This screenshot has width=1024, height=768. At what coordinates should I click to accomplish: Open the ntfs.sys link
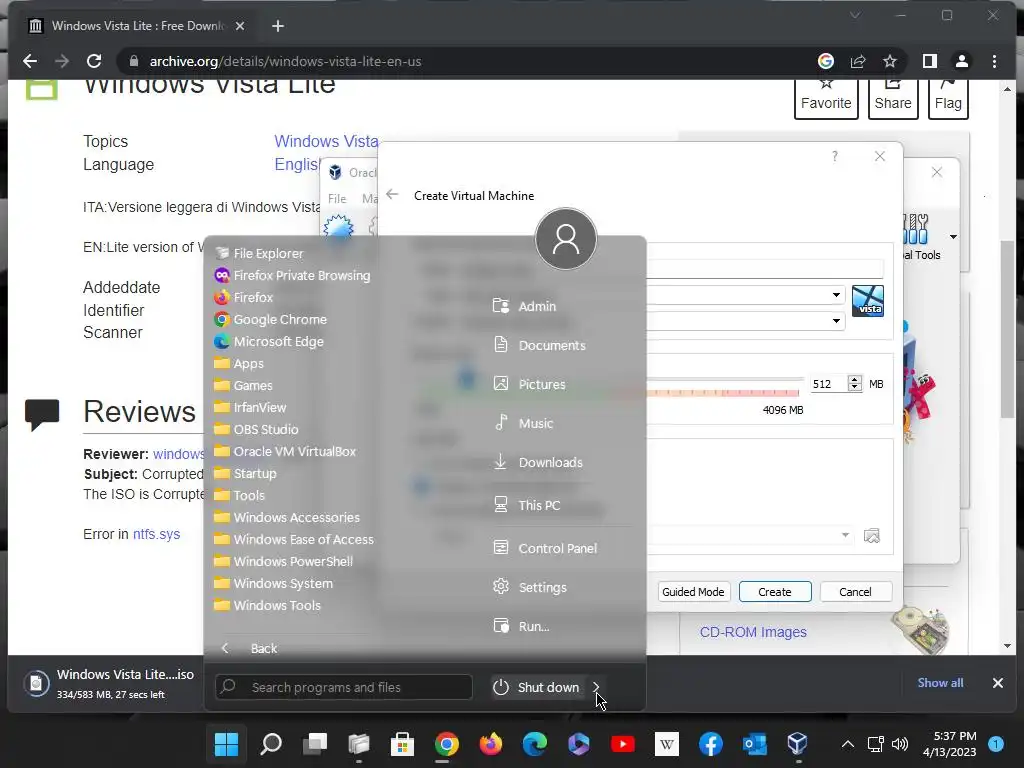point(156,534)
